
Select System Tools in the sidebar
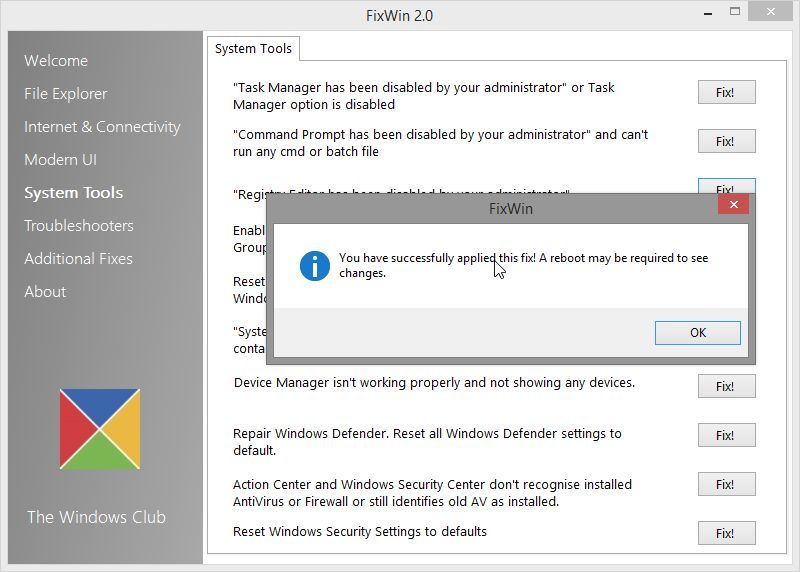click(73, 193)
